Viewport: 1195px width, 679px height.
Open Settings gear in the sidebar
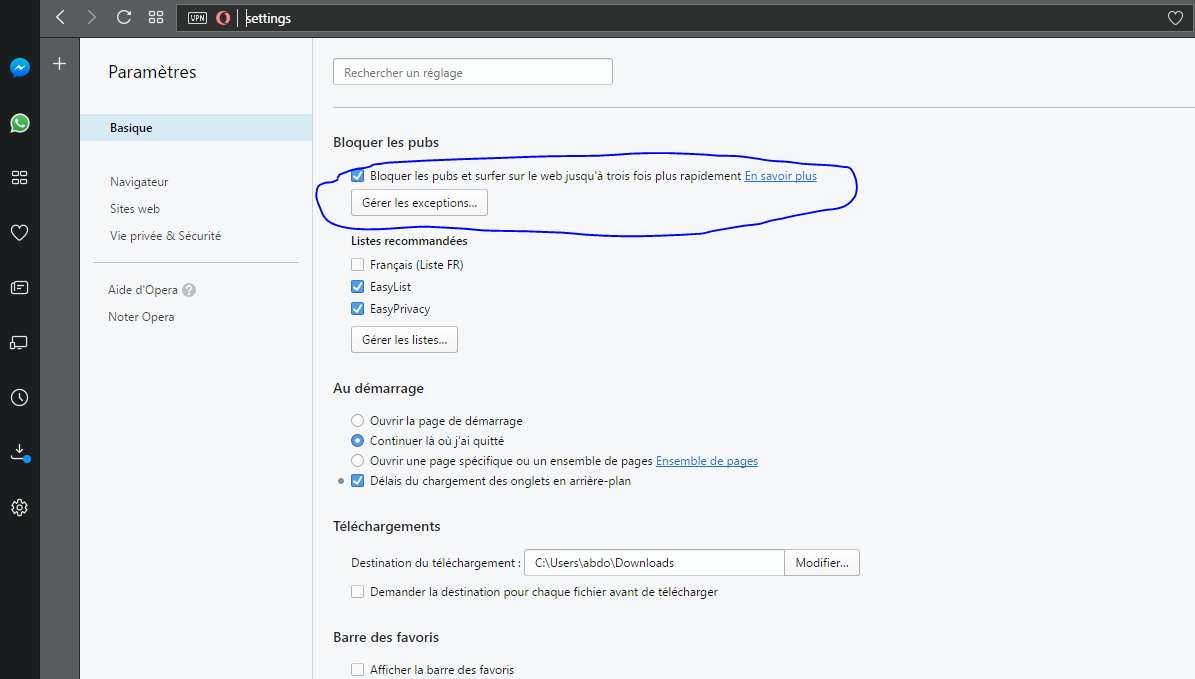click(x=20, y=508)
